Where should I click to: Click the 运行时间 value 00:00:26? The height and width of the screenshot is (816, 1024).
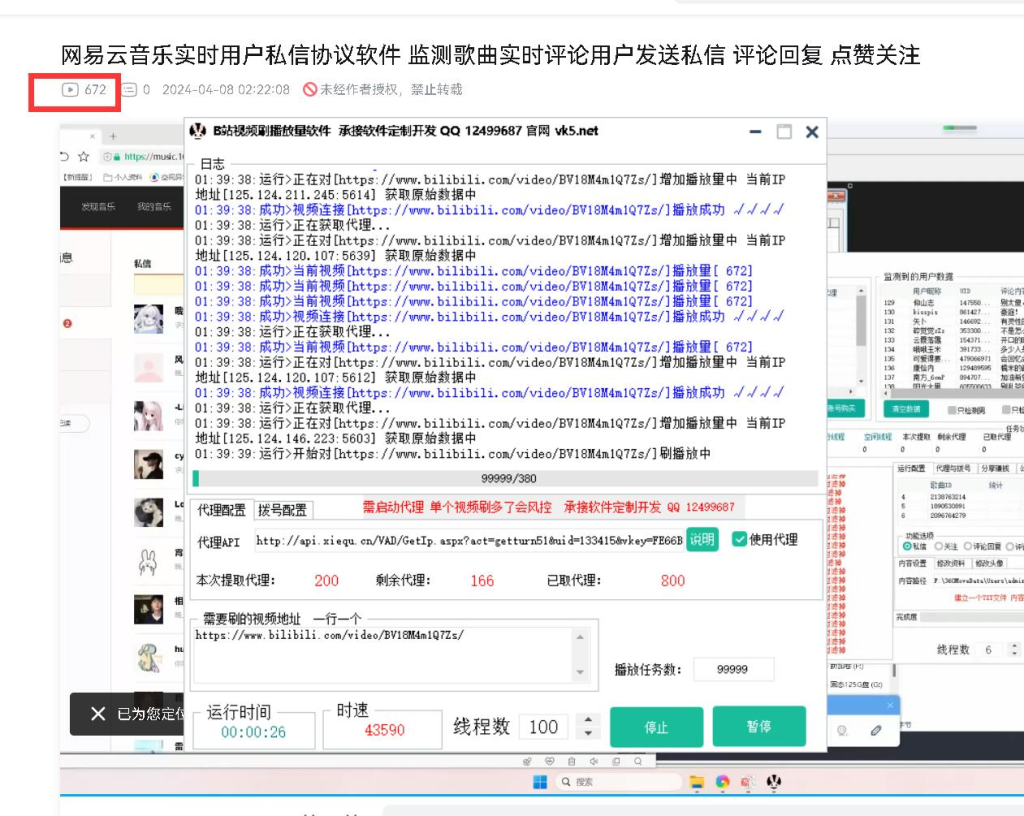[253, 732]
